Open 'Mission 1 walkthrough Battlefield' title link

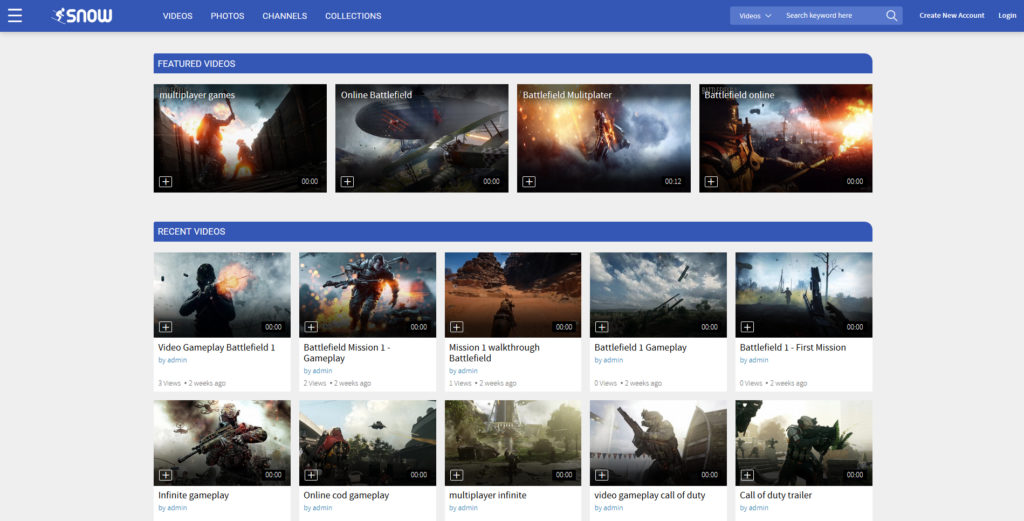(494, 353)
